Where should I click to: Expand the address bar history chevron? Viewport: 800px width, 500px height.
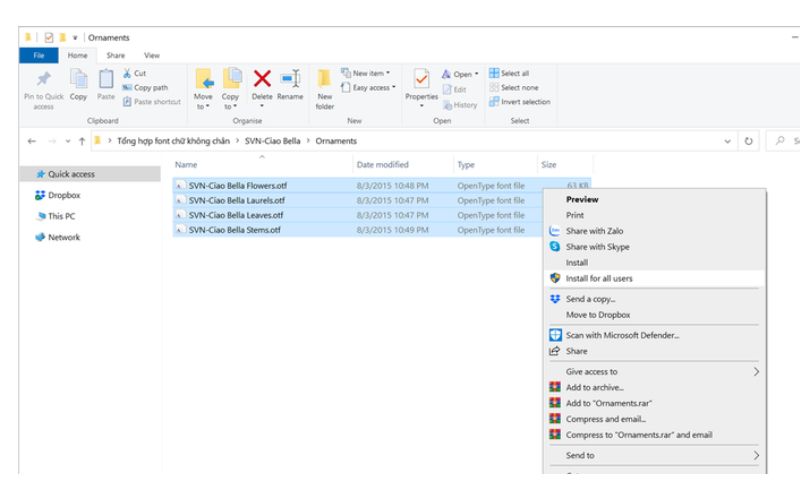tap(727, 141)
